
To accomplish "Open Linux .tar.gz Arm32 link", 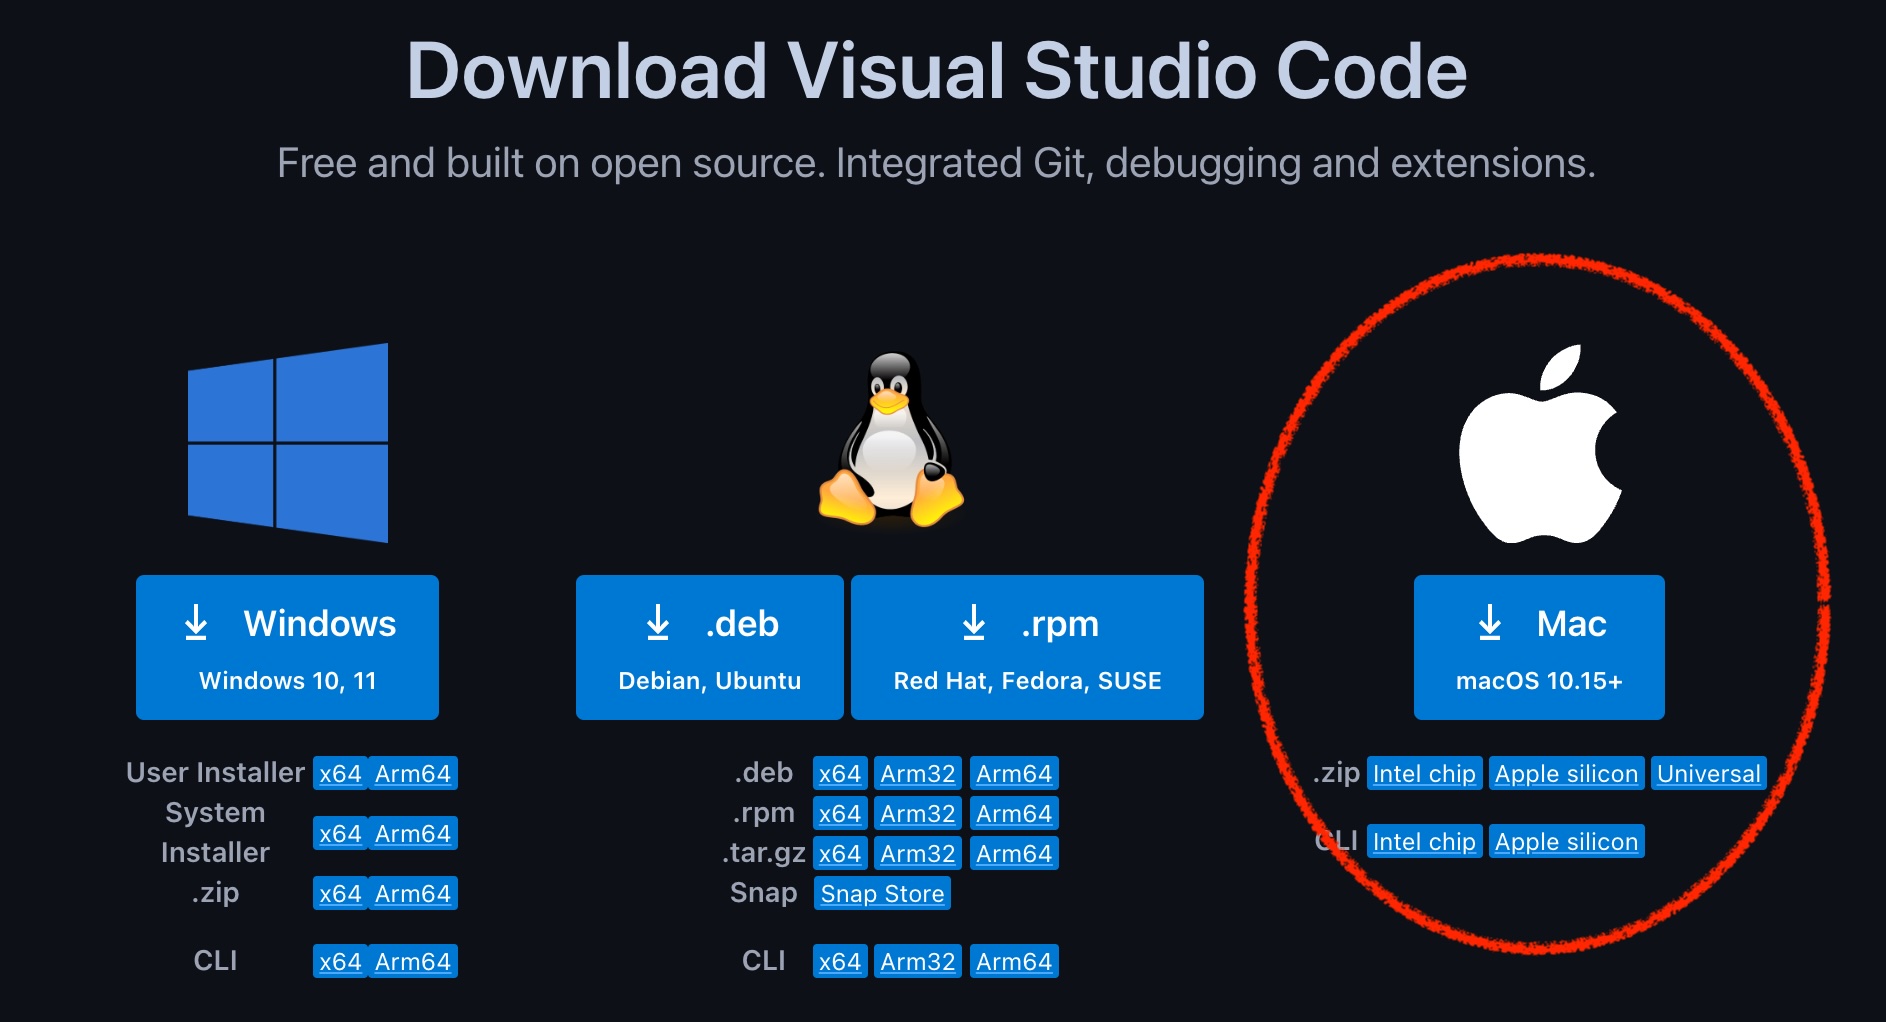I will tap(918, 853).
